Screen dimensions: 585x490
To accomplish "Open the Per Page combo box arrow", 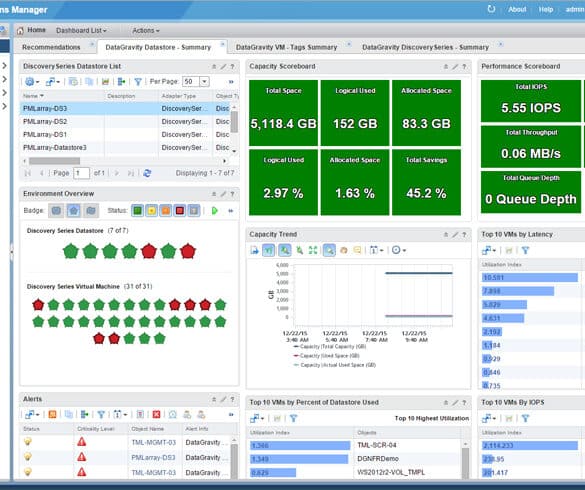I will pos(204,81).
